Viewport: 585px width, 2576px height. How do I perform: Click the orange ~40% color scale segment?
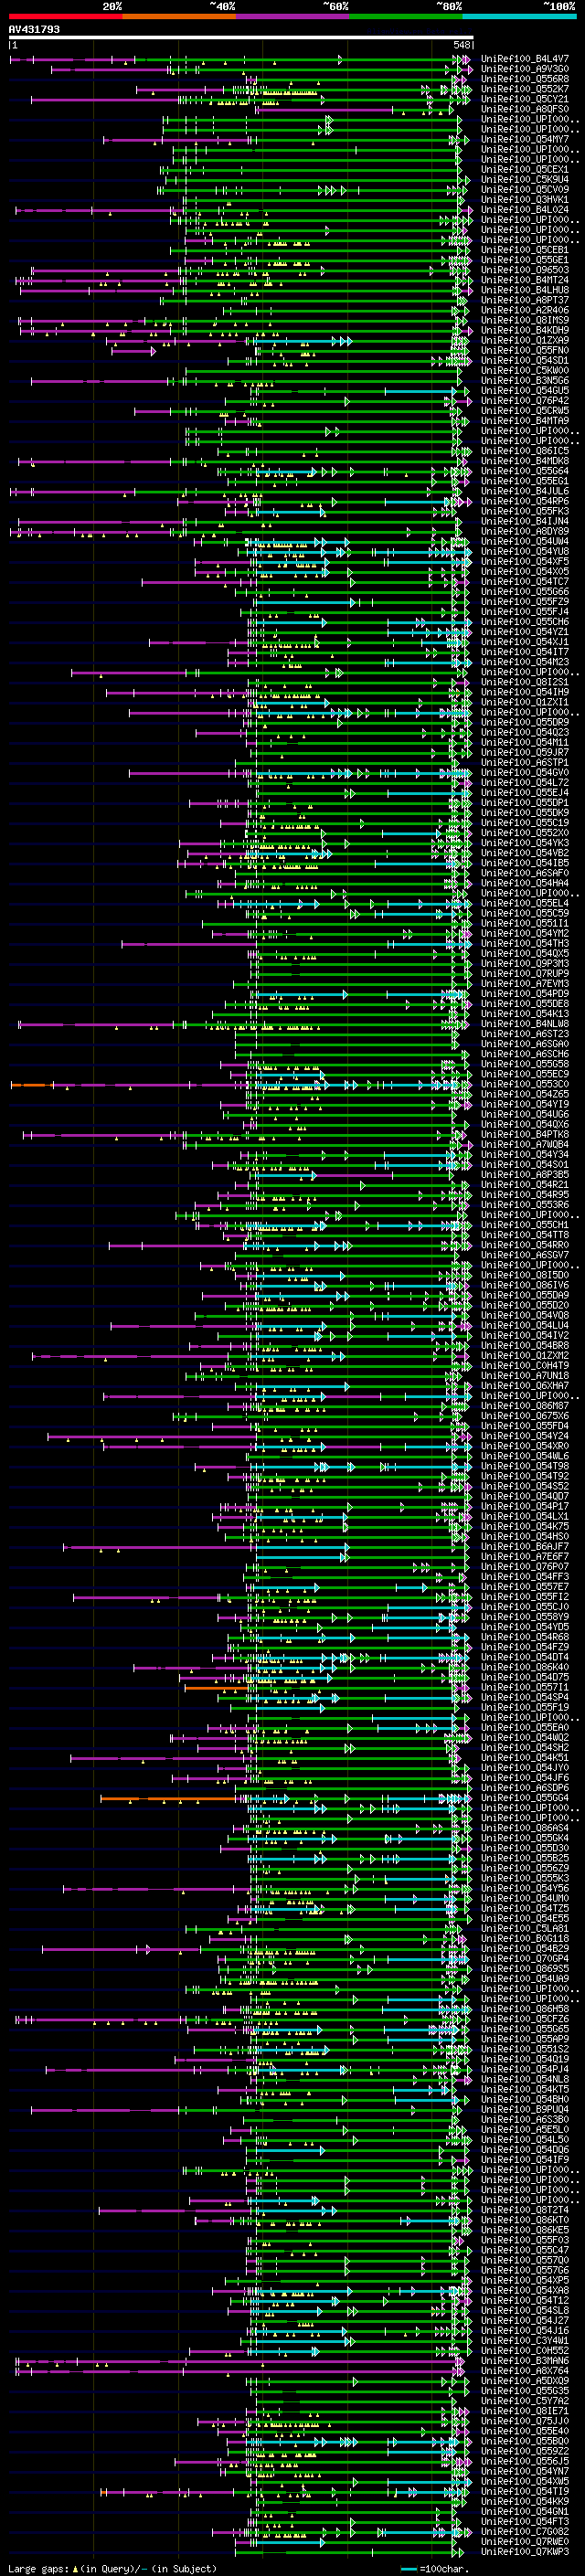tap(179, 16)
